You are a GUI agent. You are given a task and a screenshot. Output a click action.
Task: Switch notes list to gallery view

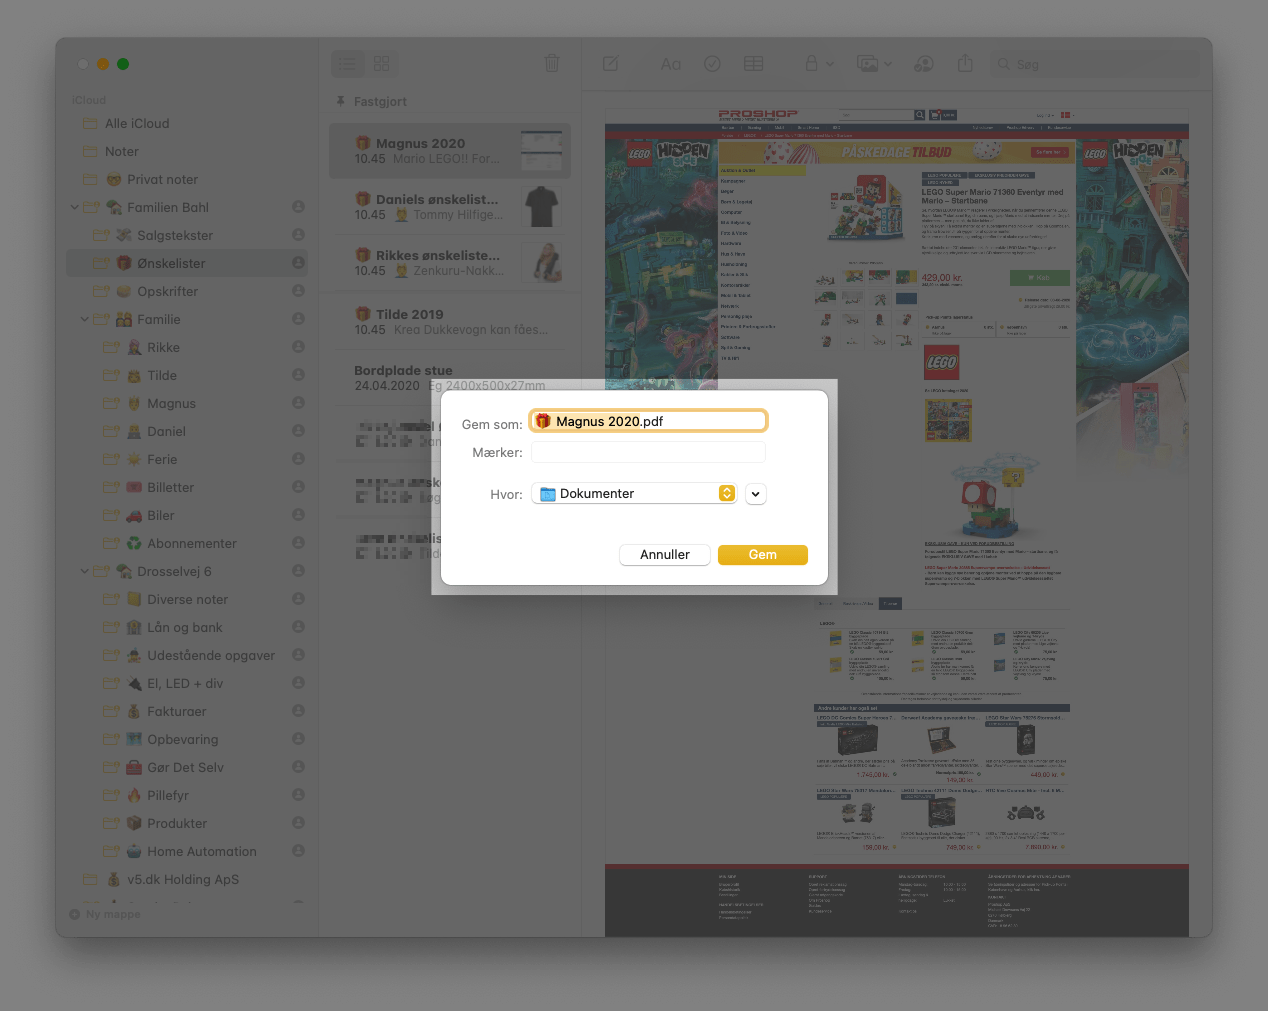(x=381, y=64)
